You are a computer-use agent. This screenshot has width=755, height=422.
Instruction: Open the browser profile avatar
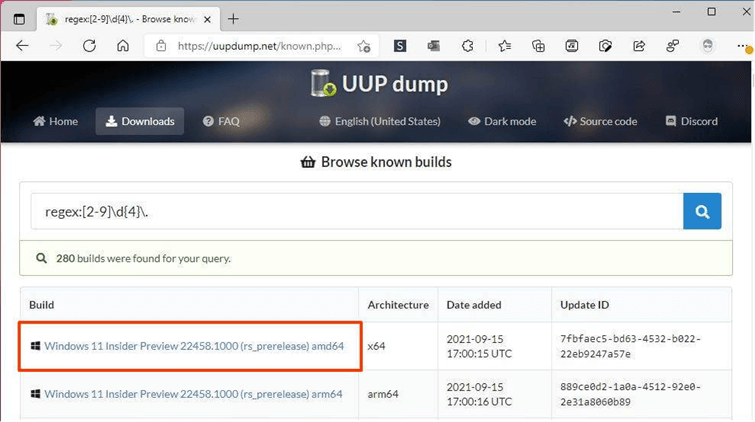tap(707, 45)
